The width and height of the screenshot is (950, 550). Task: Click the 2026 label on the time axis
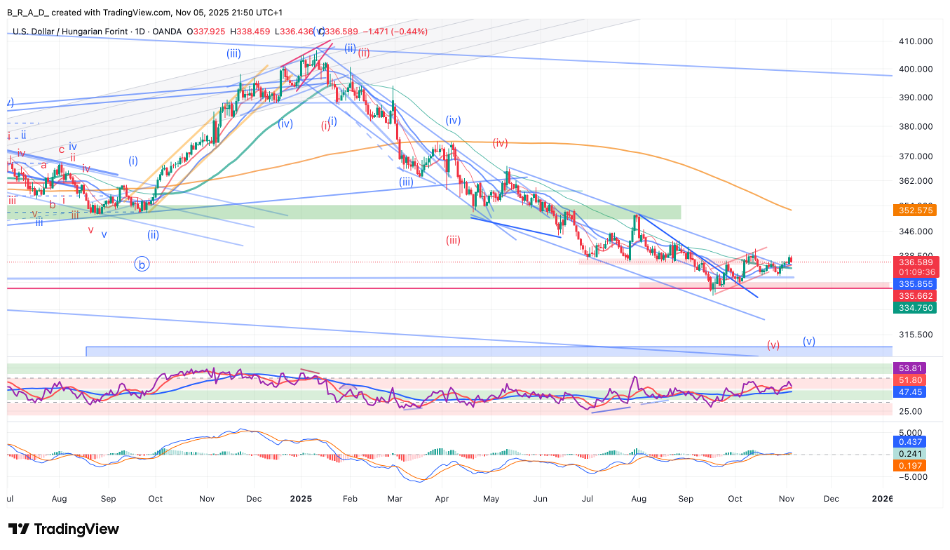click(883, 497)
